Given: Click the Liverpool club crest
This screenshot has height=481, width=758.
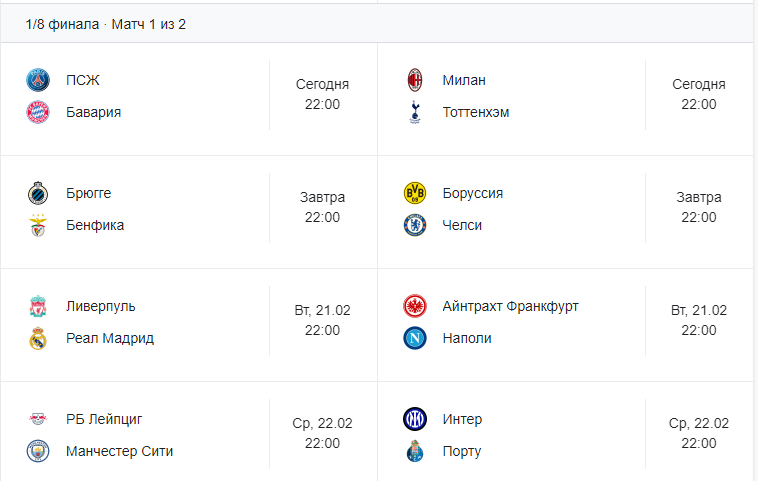Looking at the screenshot, I should pyautogui.click(x=38, y=306).
